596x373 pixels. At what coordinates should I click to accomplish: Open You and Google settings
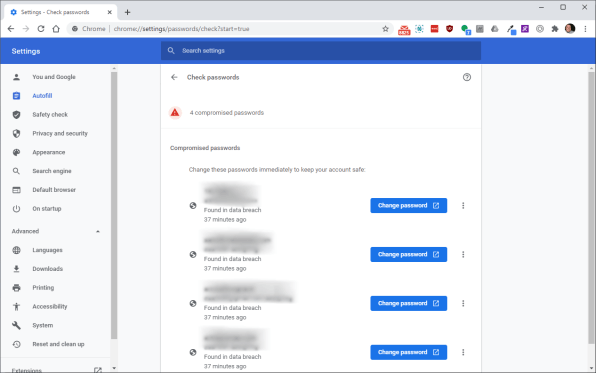[x=54, y=77]
